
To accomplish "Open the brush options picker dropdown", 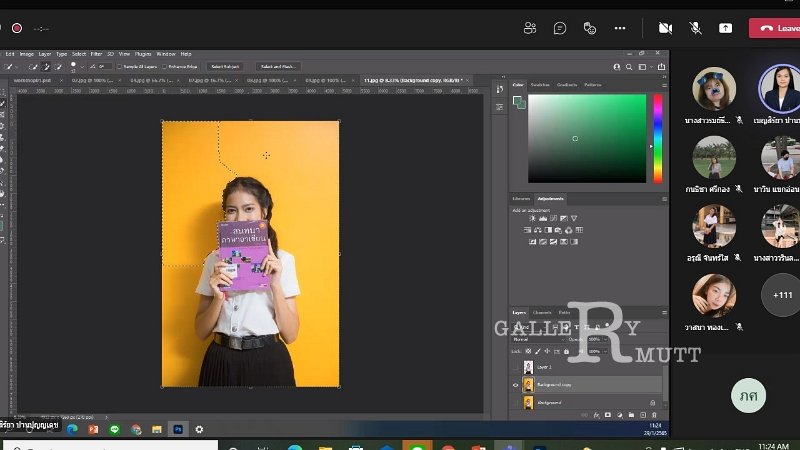I will [82, 67].
